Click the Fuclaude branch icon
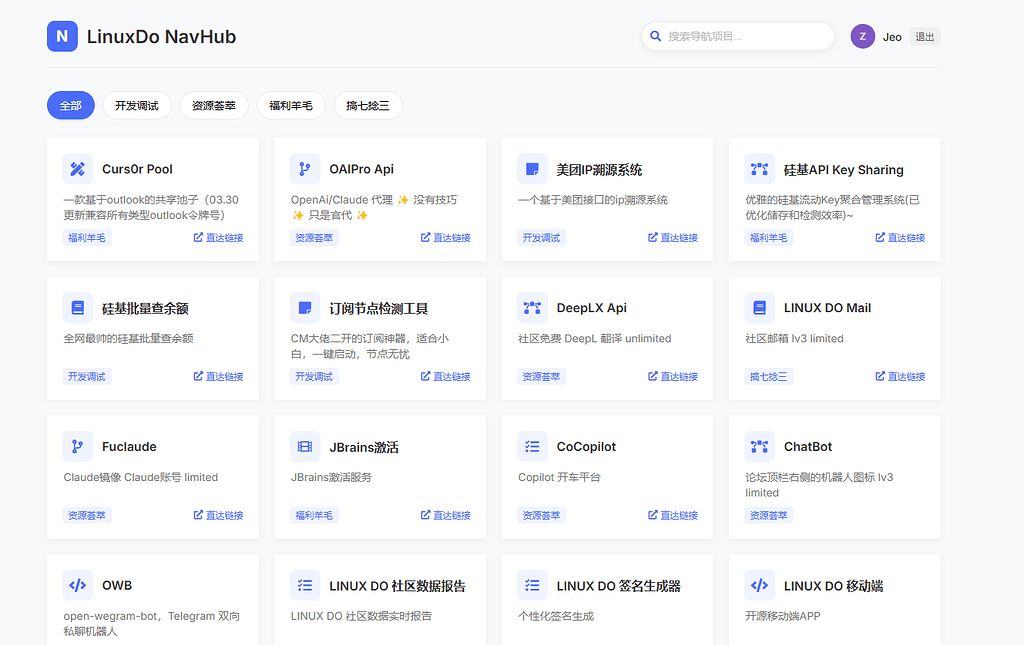The width and height of the screenshot is (1024, 645). [x=78, y=447]
